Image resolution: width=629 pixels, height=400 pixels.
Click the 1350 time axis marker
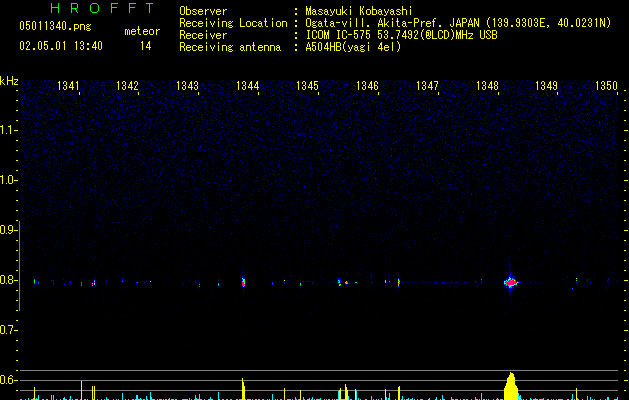tap(606, 86)
